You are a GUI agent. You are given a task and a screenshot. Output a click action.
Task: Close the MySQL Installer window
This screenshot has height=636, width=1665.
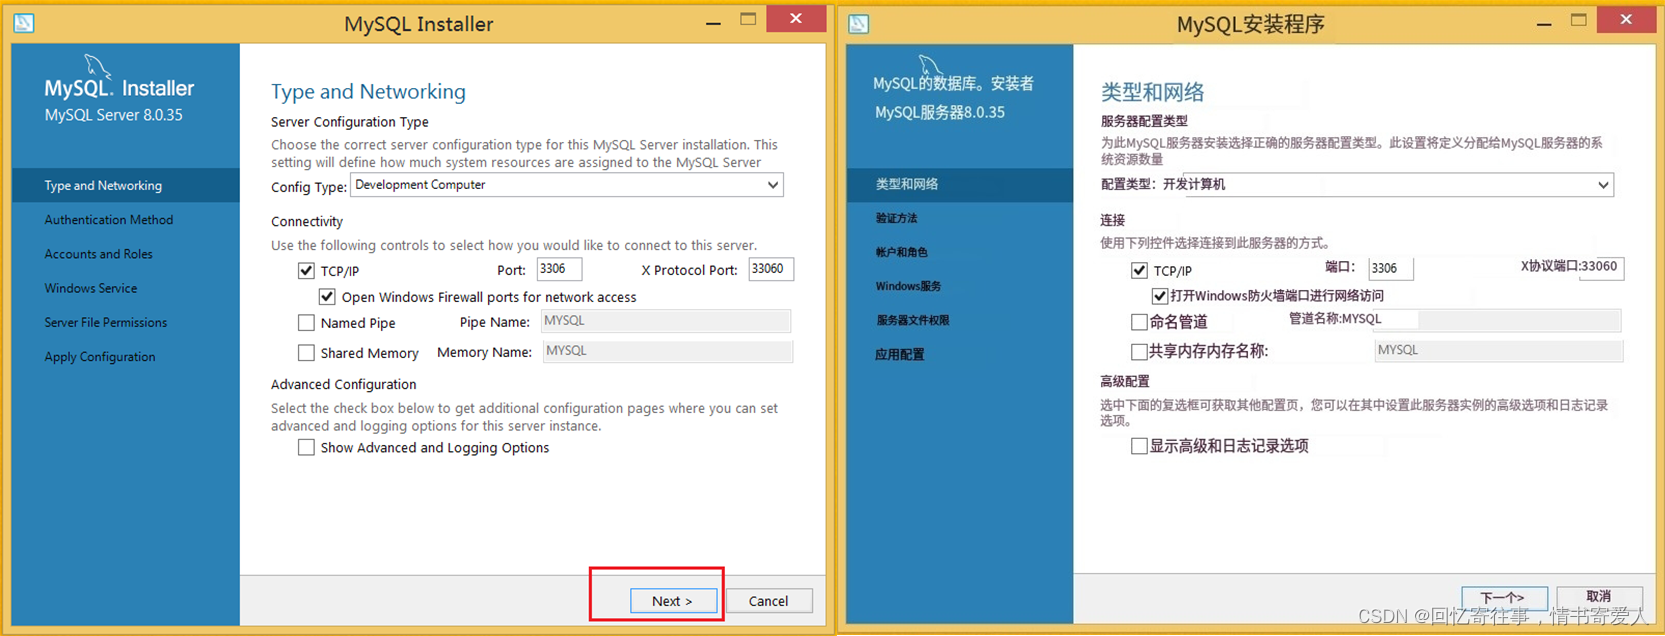tap(796, 19)
